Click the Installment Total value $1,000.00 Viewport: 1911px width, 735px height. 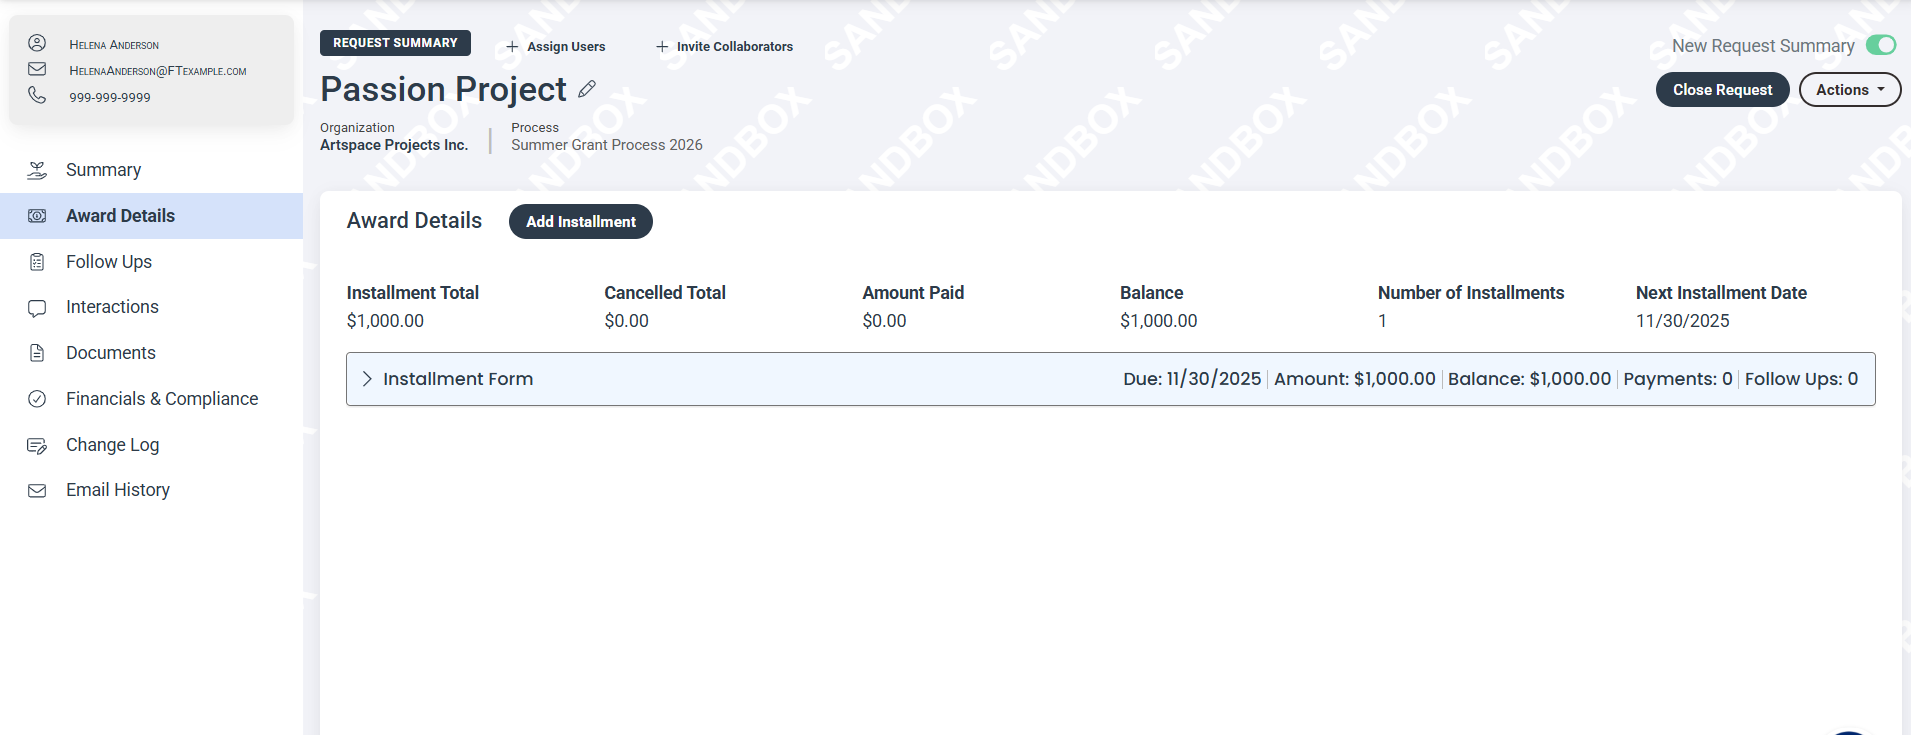click(385, 321)
